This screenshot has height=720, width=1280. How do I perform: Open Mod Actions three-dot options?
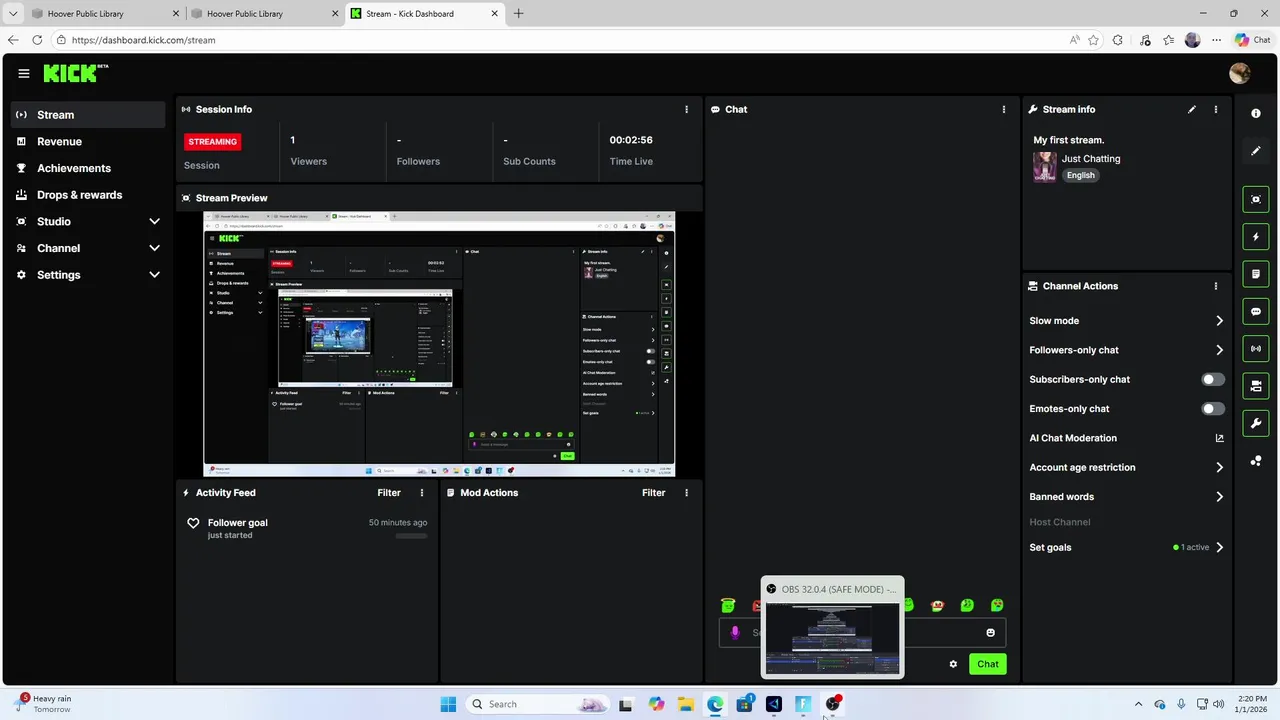coord(686,493)
